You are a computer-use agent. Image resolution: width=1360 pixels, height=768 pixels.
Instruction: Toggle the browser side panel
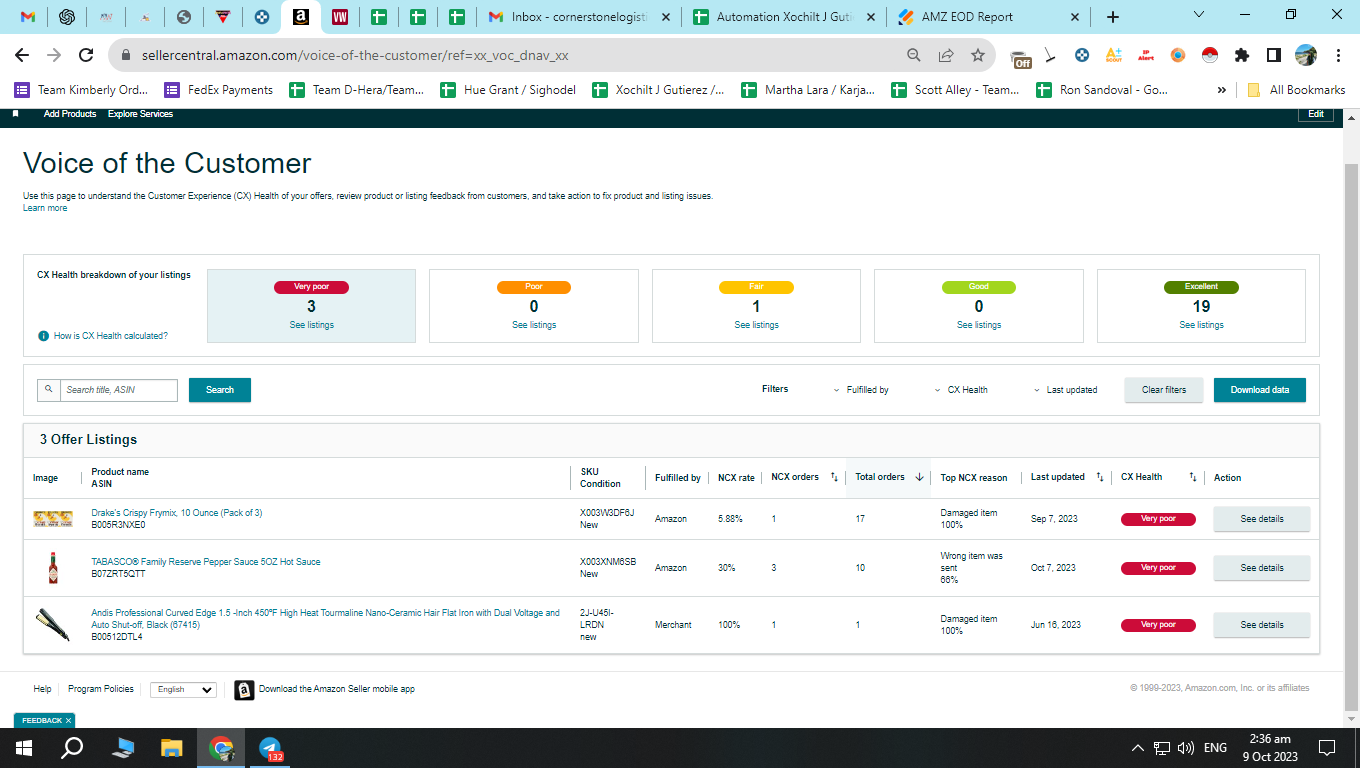tap(1274, 56)
